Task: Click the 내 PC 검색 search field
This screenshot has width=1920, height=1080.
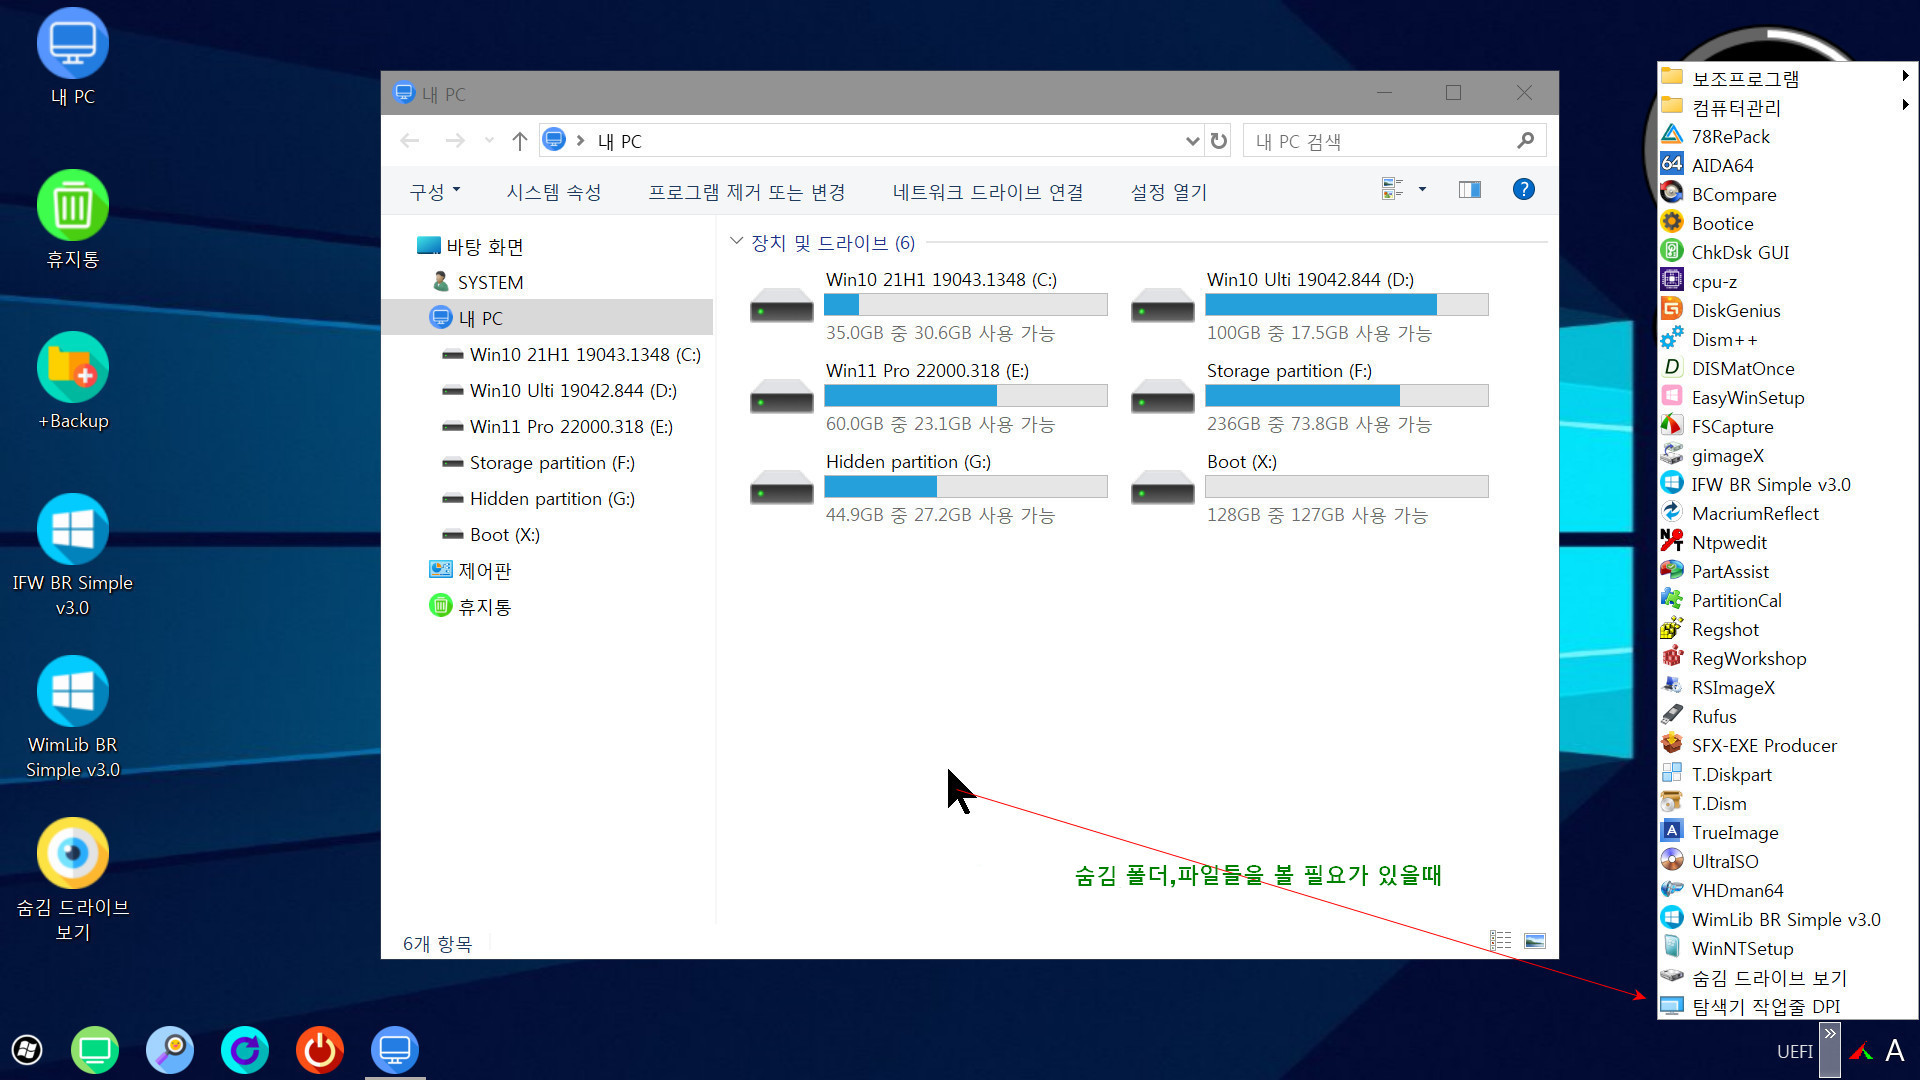Action: tap(1394, 141)
